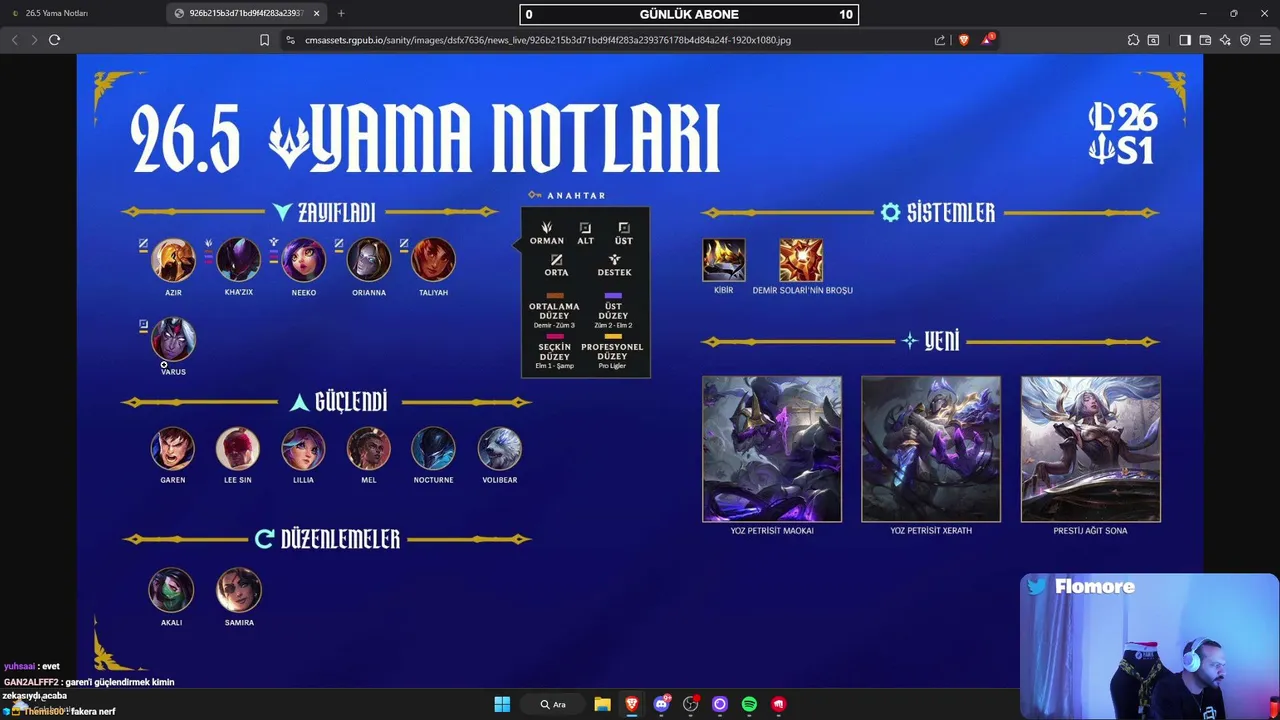The image size is (1280, 720).
Task: Click the Volibear champion icon
Action: coord(499,449)
